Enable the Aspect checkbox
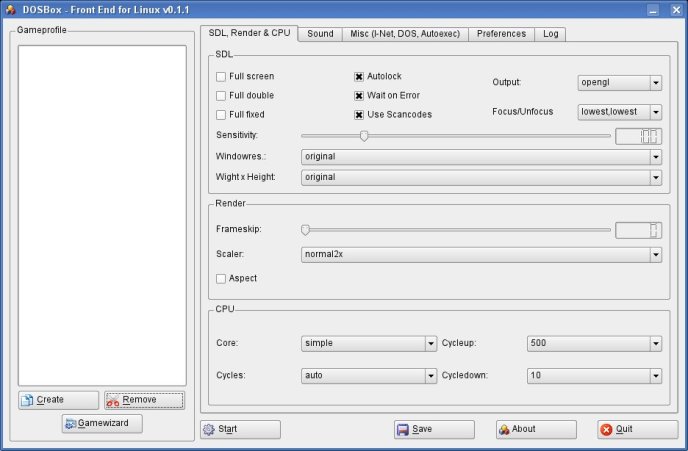This screenshot has width=688, height=451. click(x=221, y=279)
